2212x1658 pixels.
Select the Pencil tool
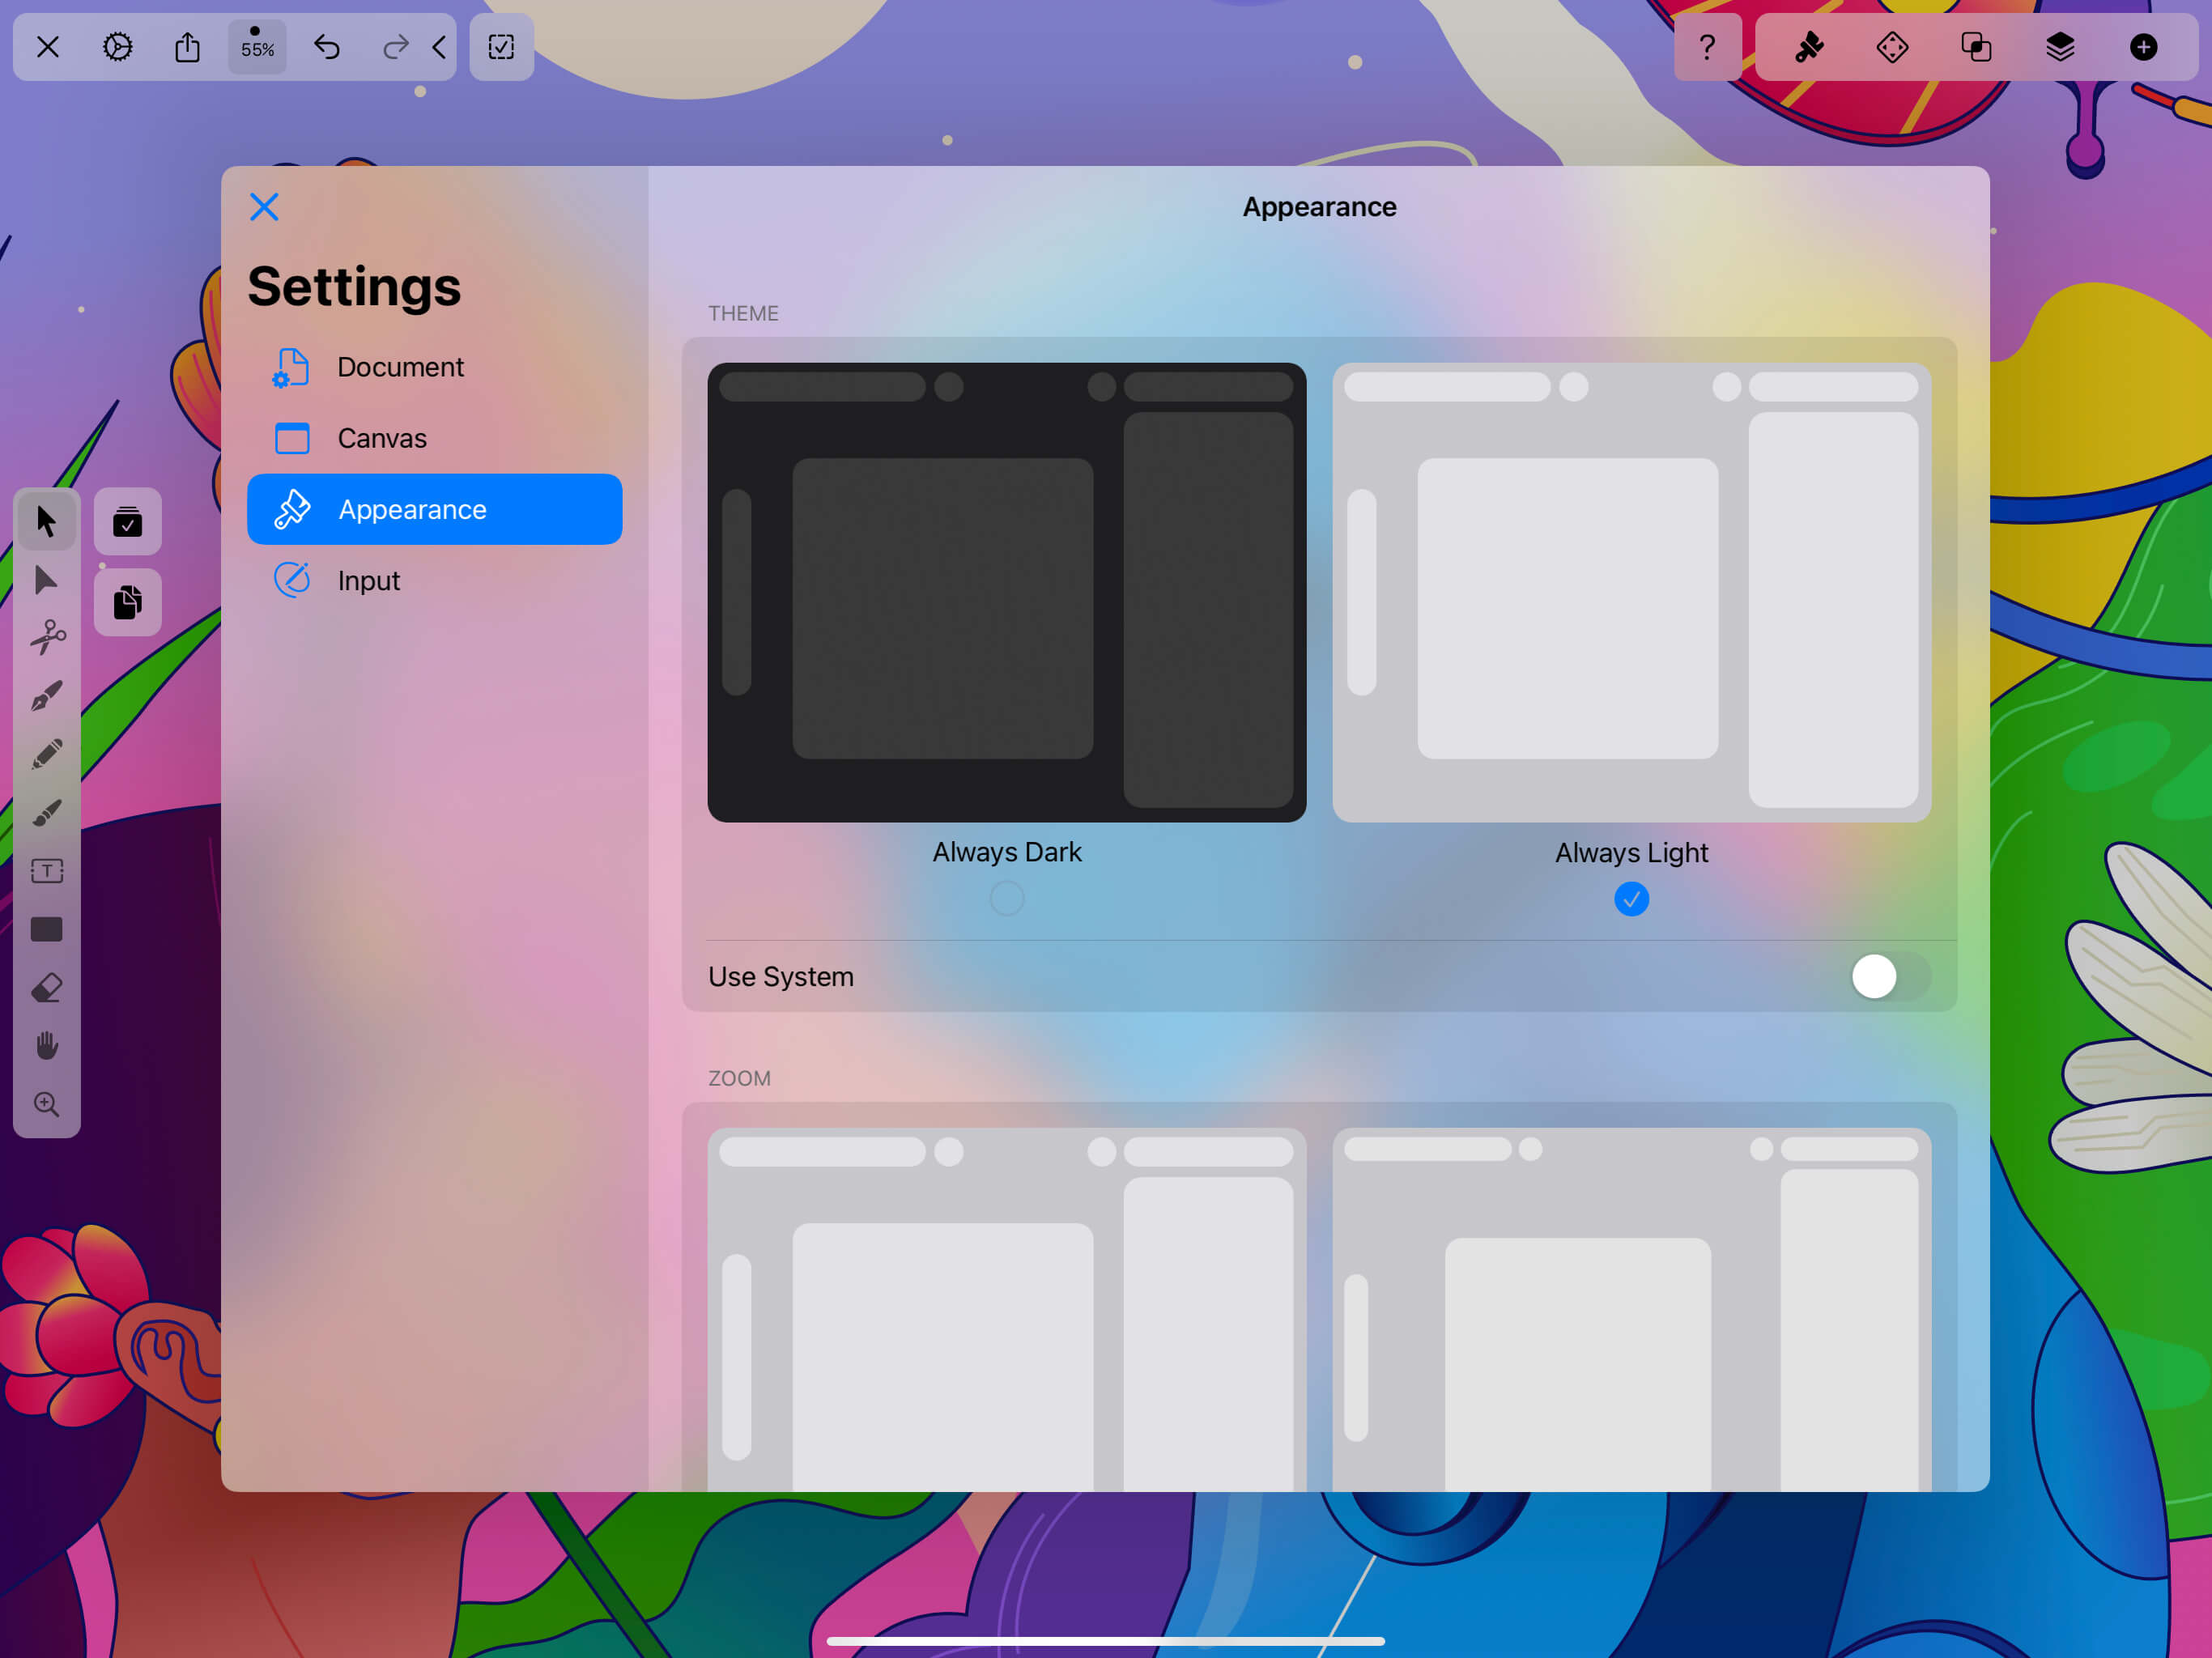(46, 754)
